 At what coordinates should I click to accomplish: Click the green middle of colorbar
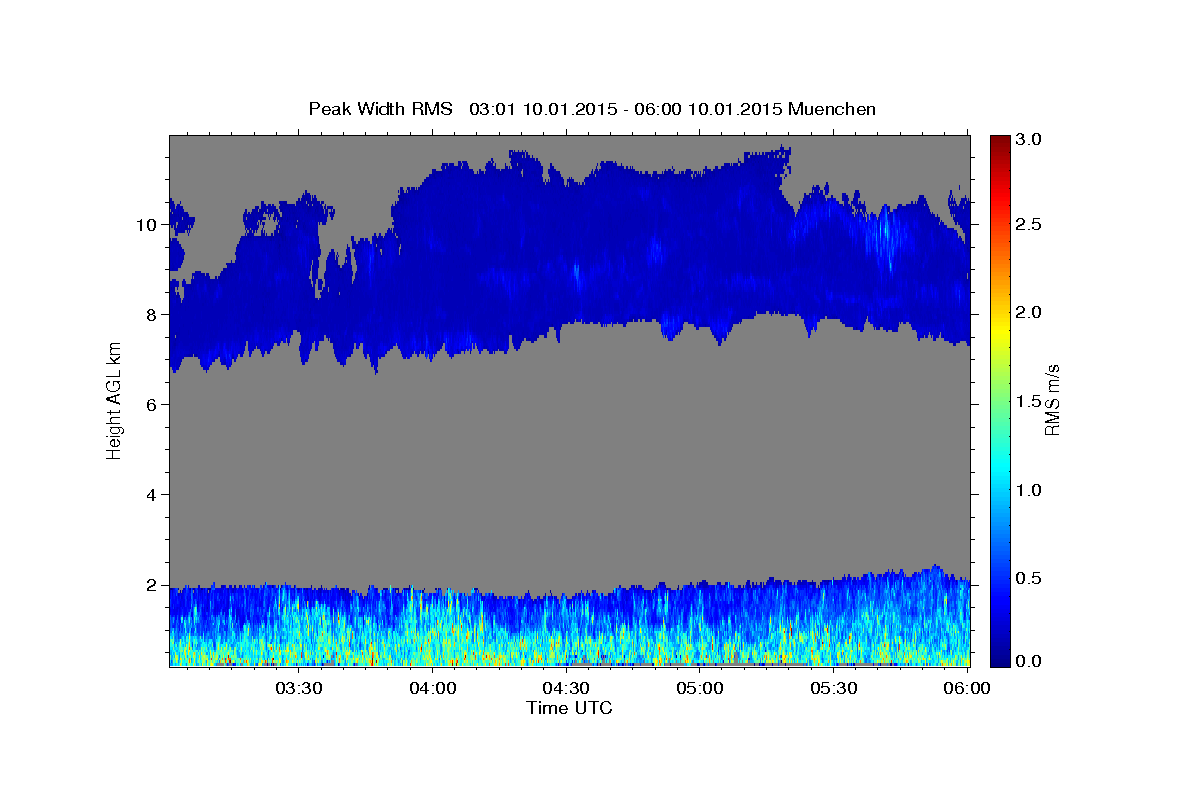pyautogui.click(x=1000, y=400)
